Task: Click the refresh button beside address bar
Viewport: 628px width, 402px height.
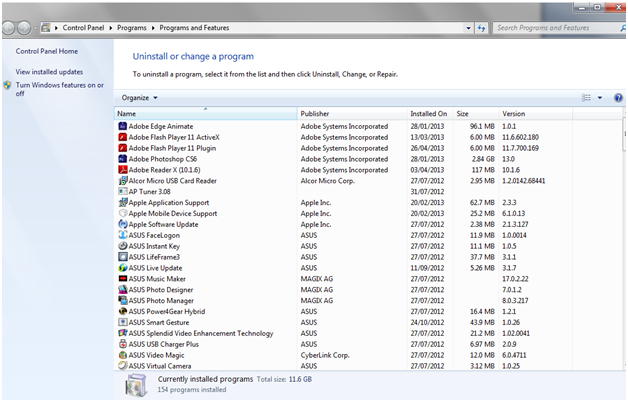Action: [481, 28]
